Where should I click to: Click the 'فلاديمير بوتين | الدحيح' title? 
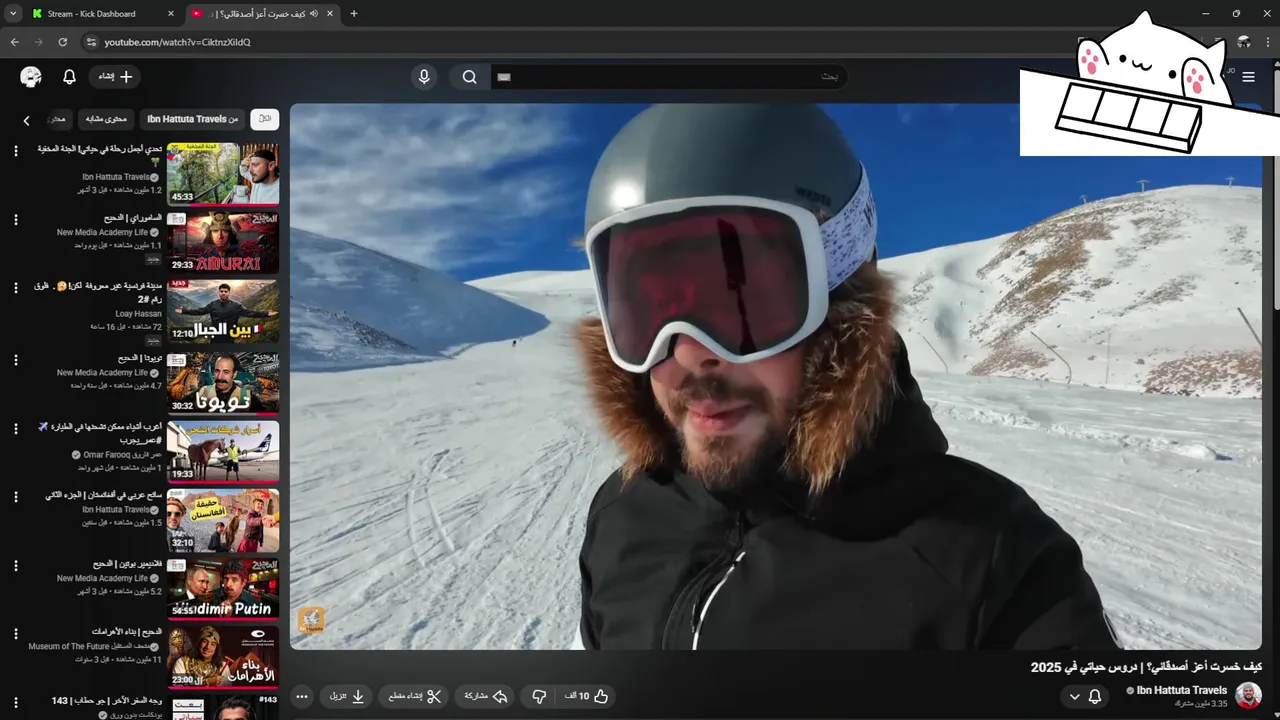(127, 564)
